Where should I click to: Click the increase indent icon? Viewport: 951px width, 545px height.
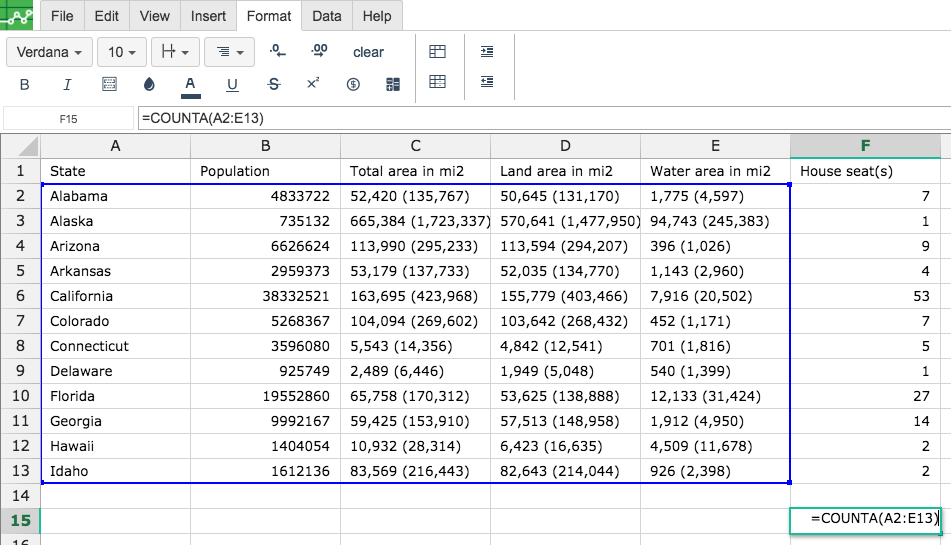(487, 52)
